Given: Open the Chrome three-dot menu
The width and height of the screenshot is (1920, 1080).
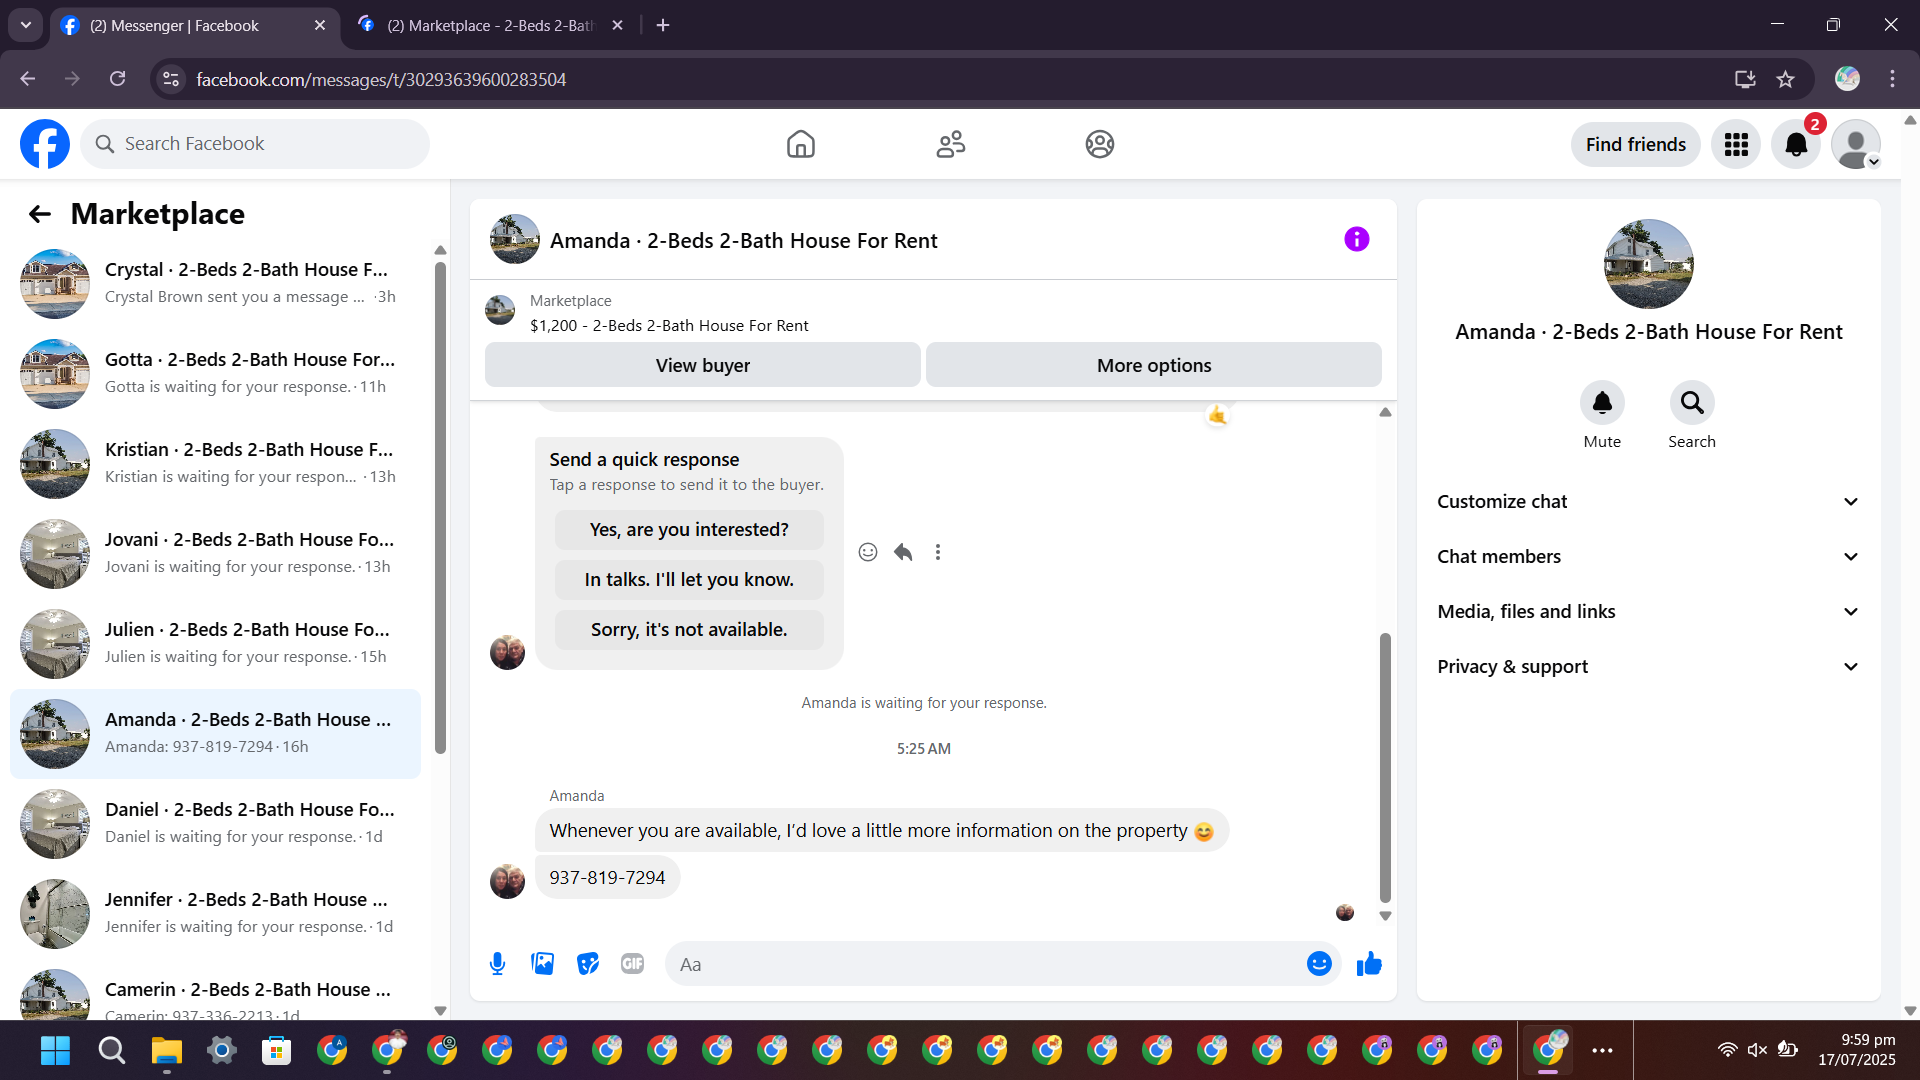Looking at the screenshot, I should [1892, 79].
